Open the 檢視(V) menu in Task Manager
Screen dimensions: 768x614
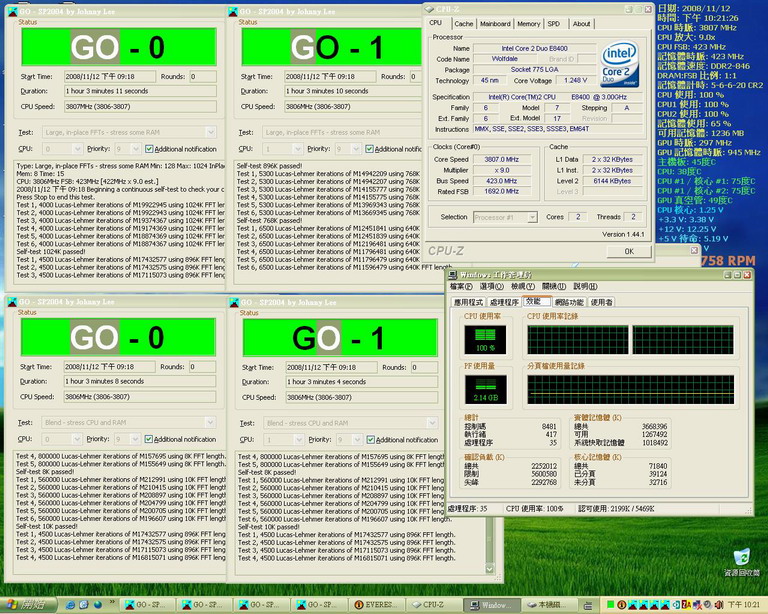[x=523, y=286]
